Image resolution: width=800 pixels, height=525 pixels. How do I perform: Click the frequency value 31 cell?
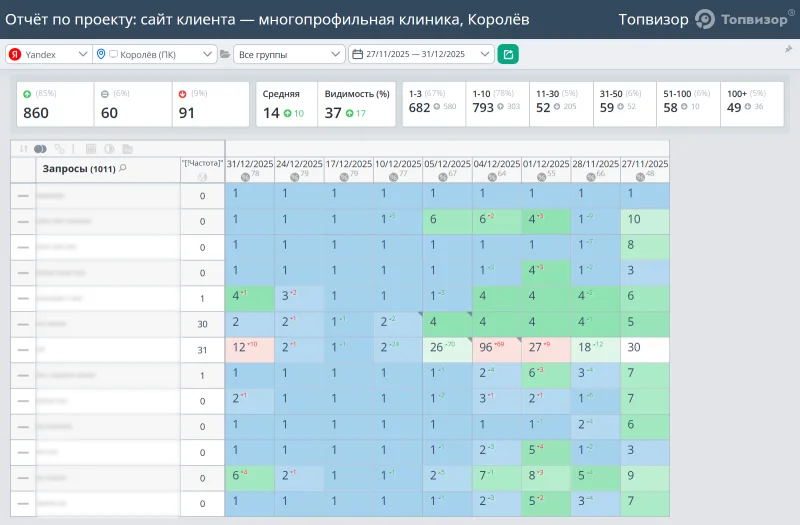tap(203, 350)
